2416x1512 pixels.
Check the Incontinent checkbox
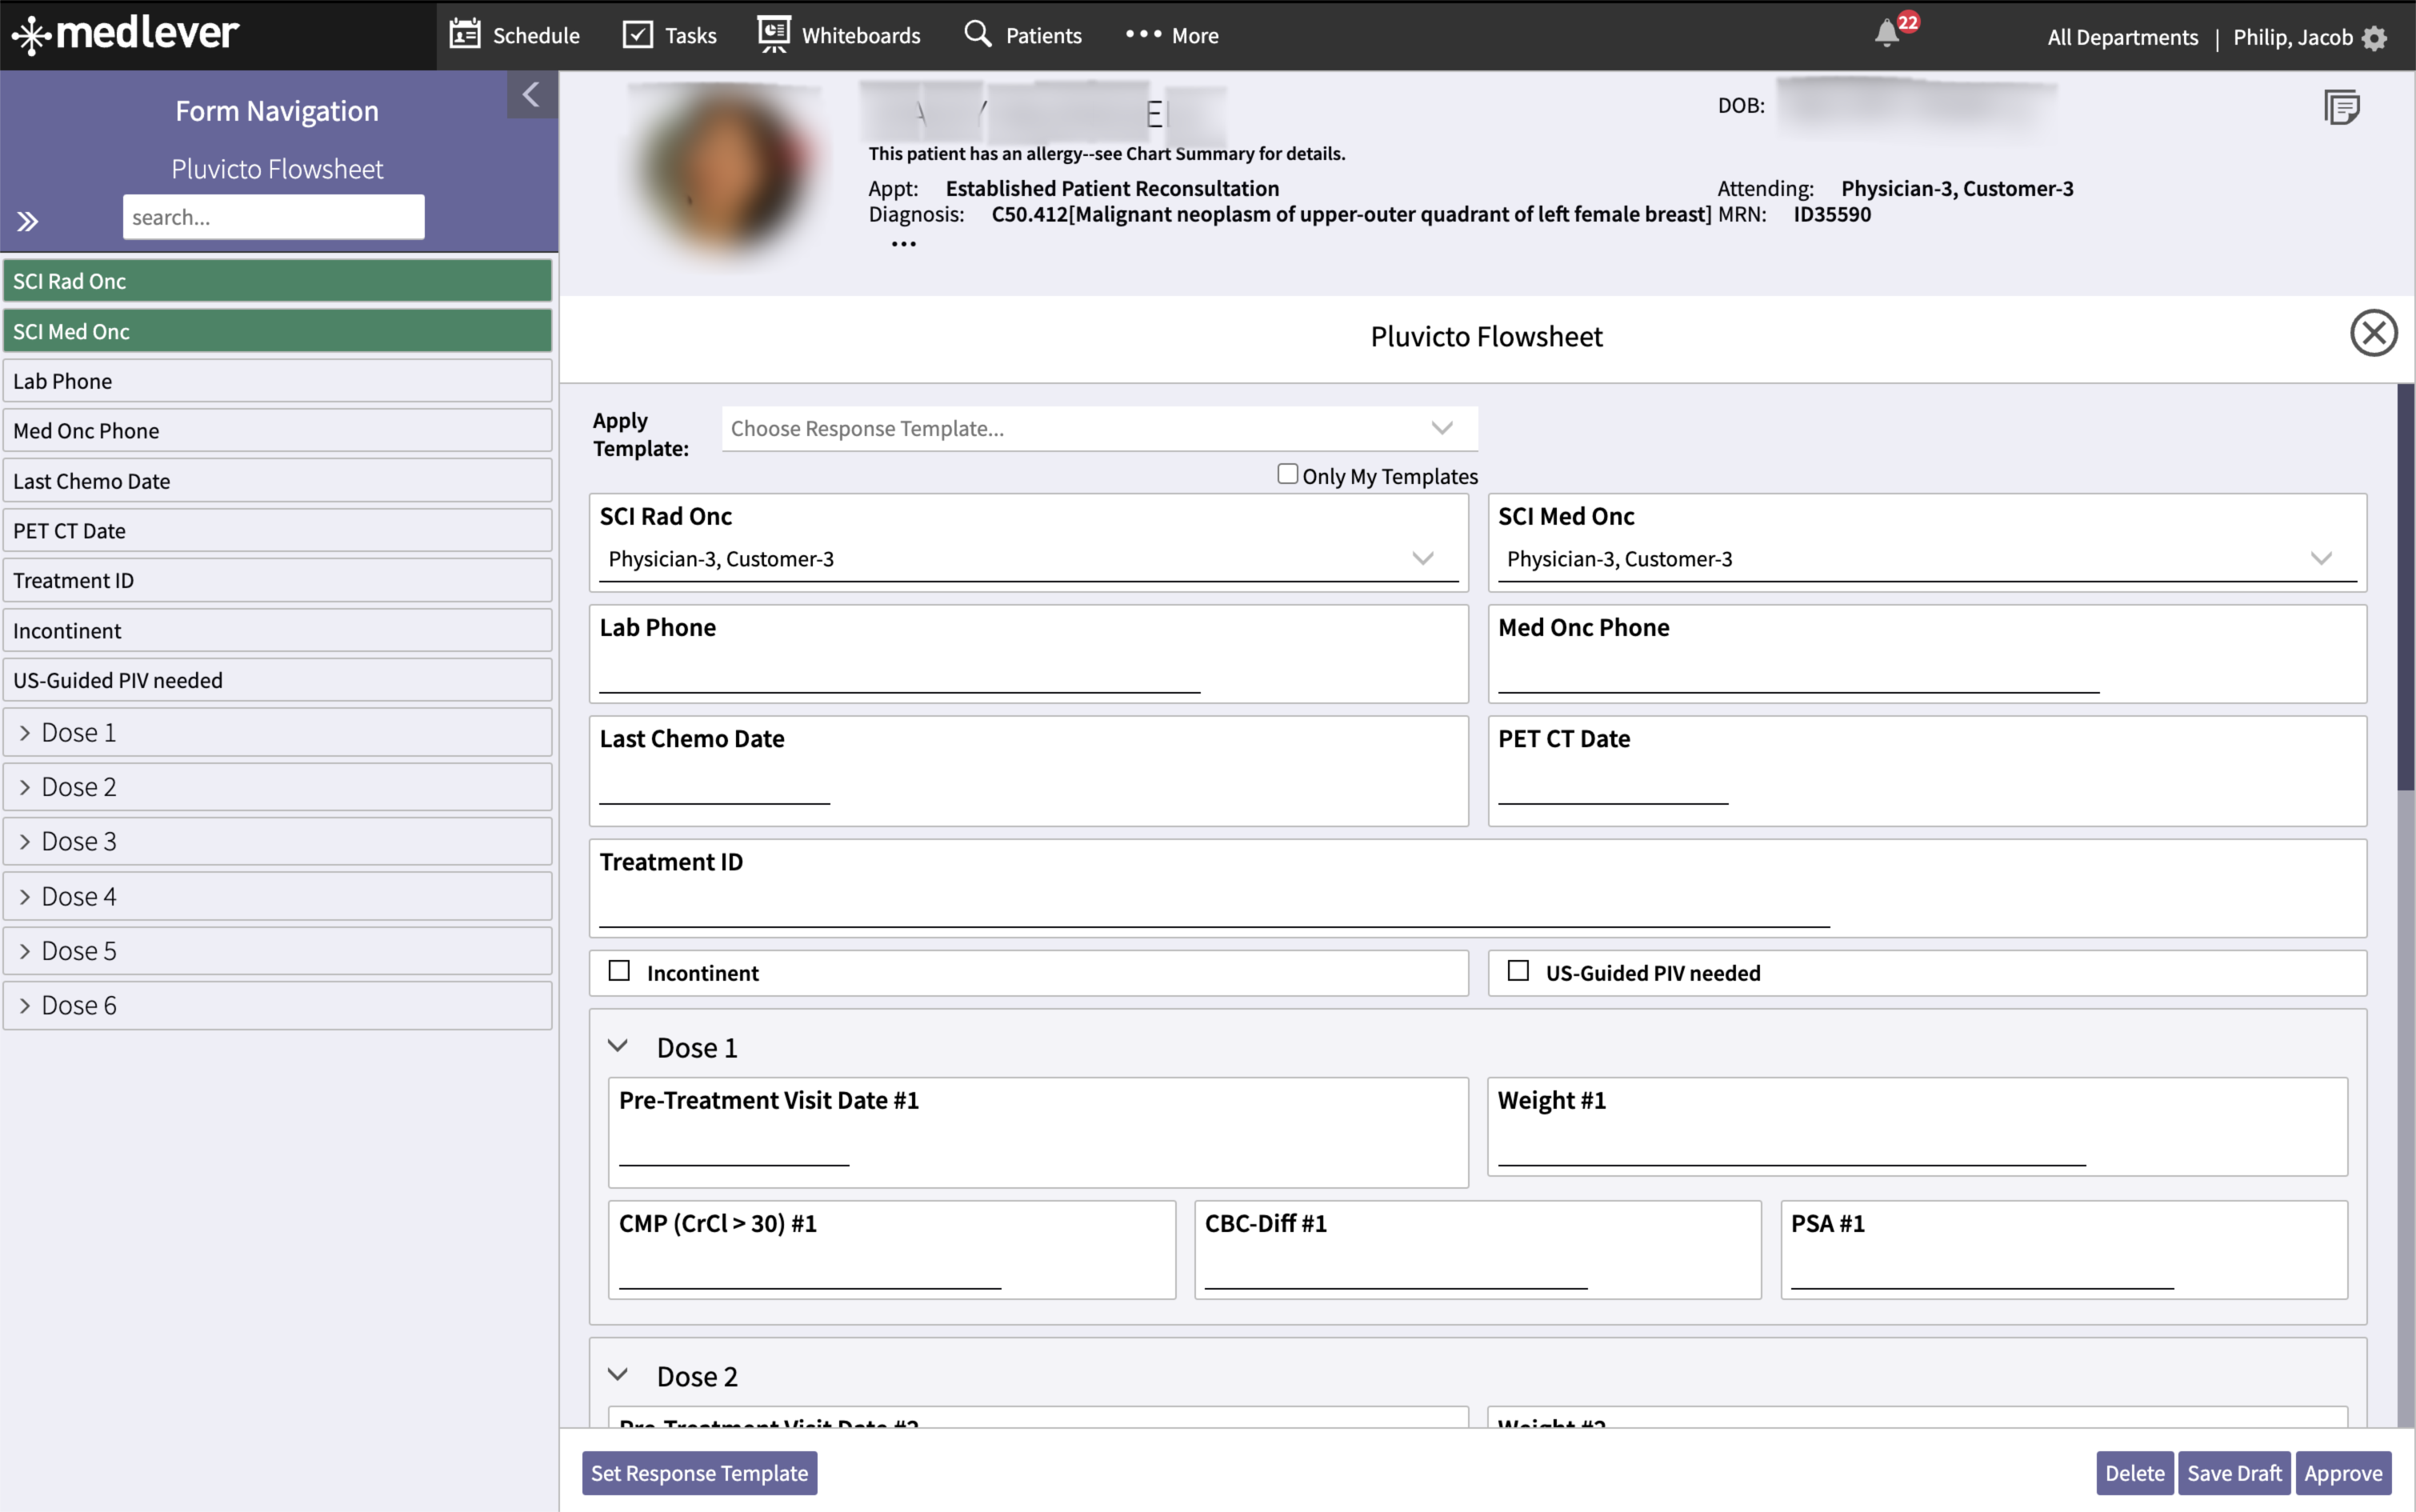click(619, 971)
